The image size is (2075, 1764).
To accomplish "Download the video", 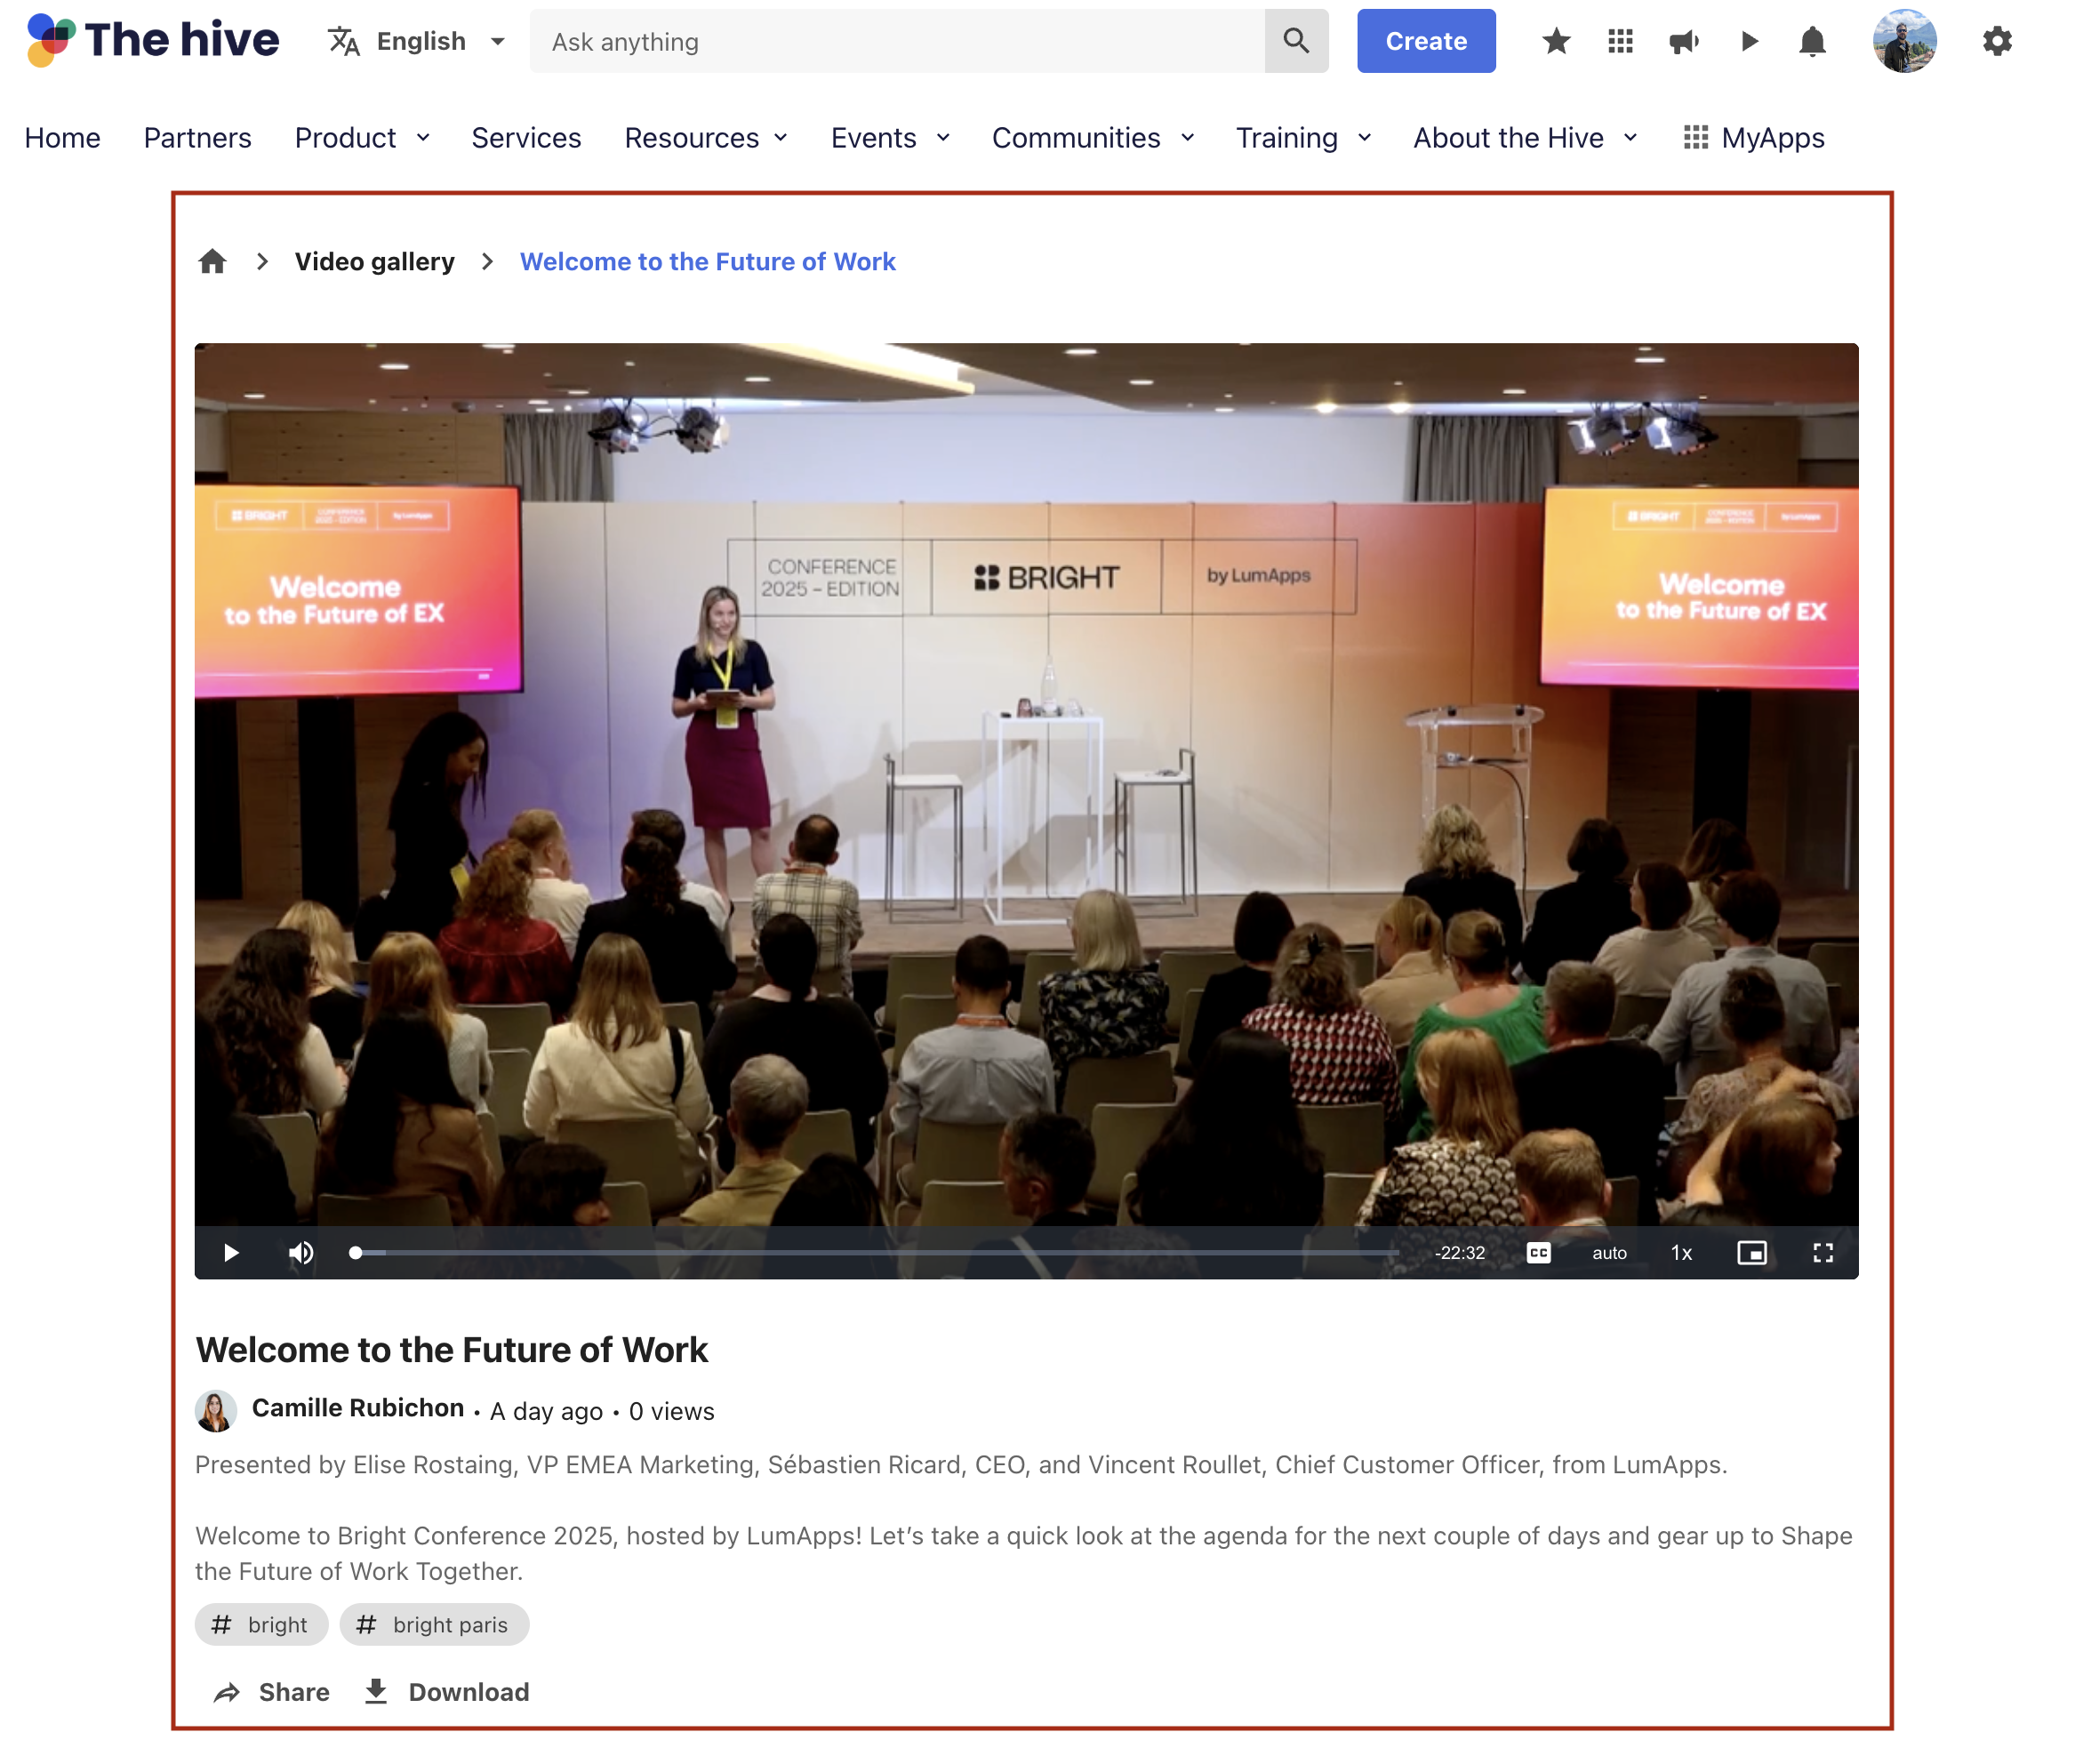I will point(446,1691).
